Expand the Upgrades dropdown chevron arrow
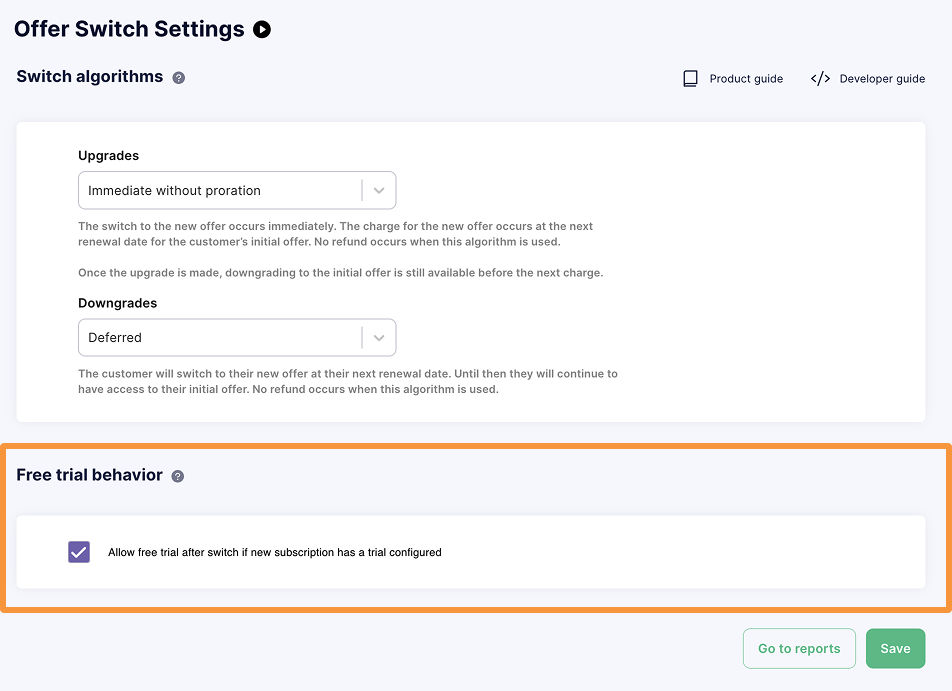This screenshot has height=691, width=952. pos(379,191)
